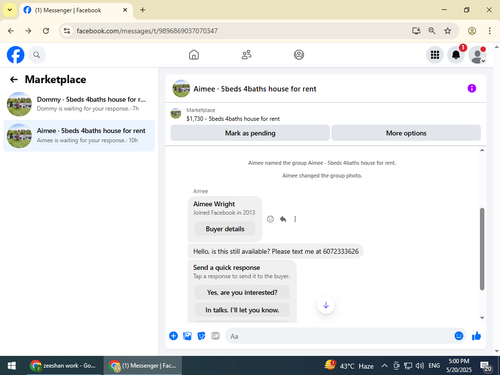Open the tab search dropdown
Screen dimensions: 500x375
pos(10,10)
